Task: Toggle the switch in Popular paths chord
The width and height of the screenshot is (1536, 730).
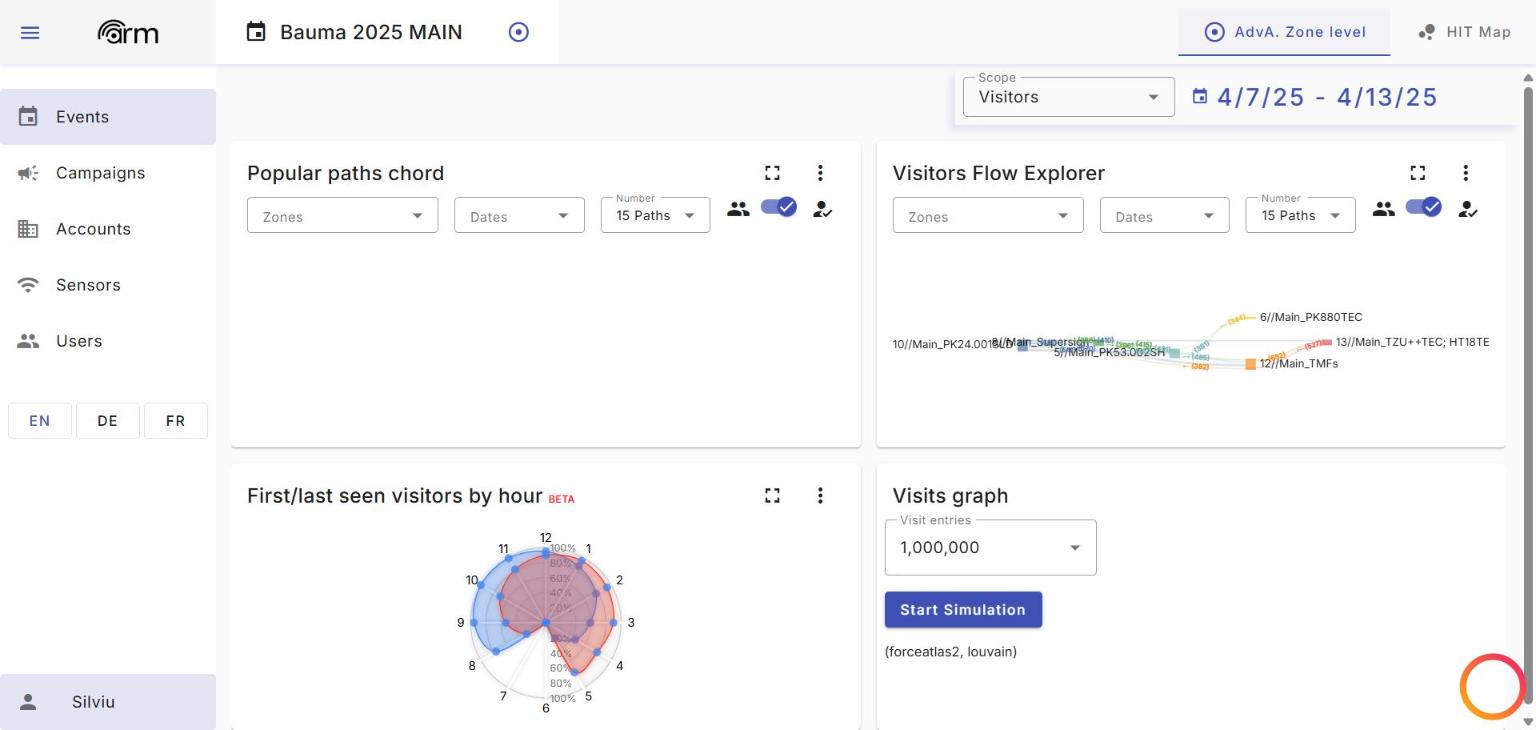Action: point(779,207)
